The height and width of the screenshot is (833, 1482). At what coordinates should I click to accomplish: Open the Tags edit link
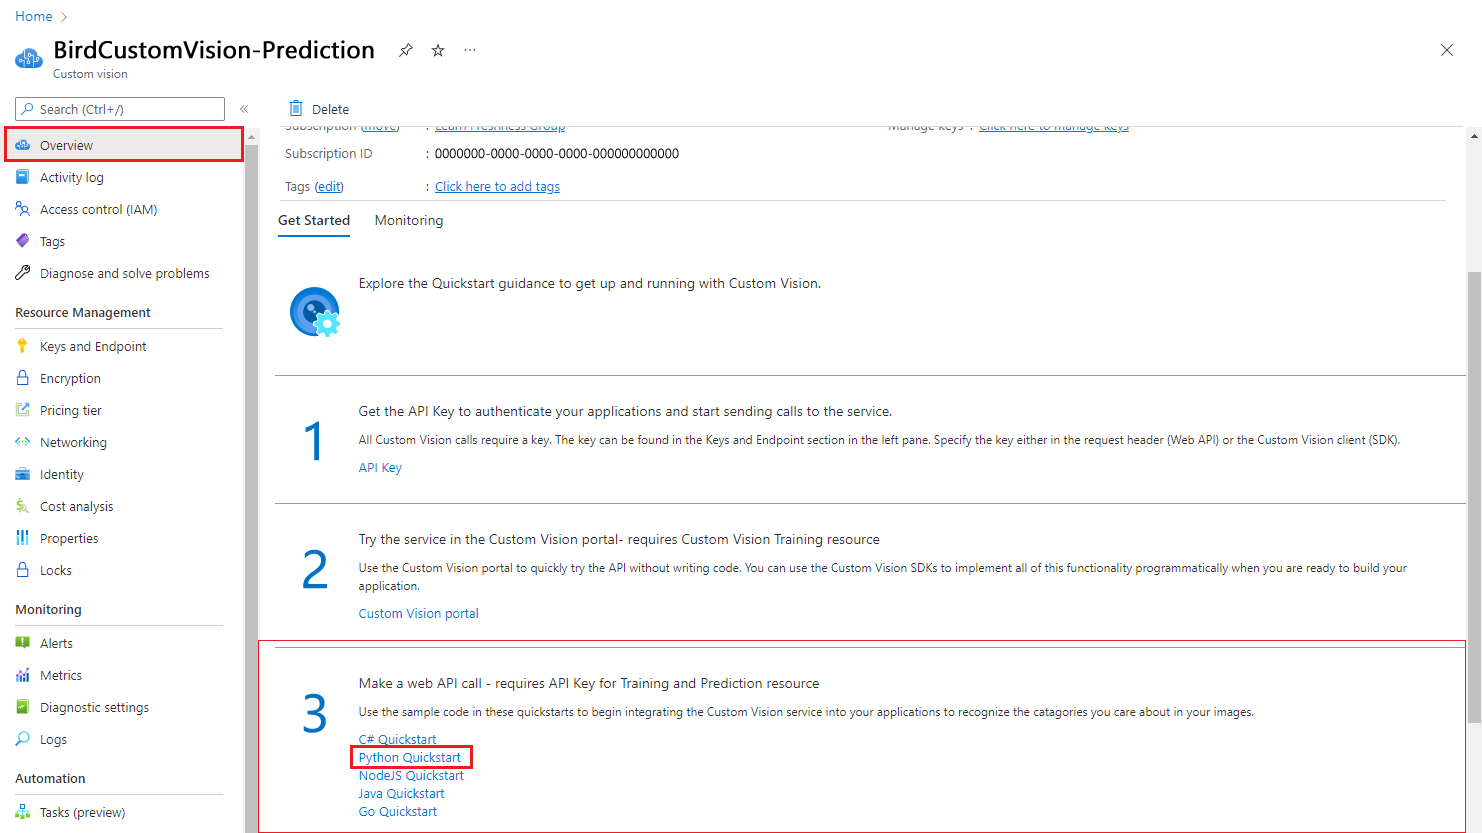click(329, 186)
